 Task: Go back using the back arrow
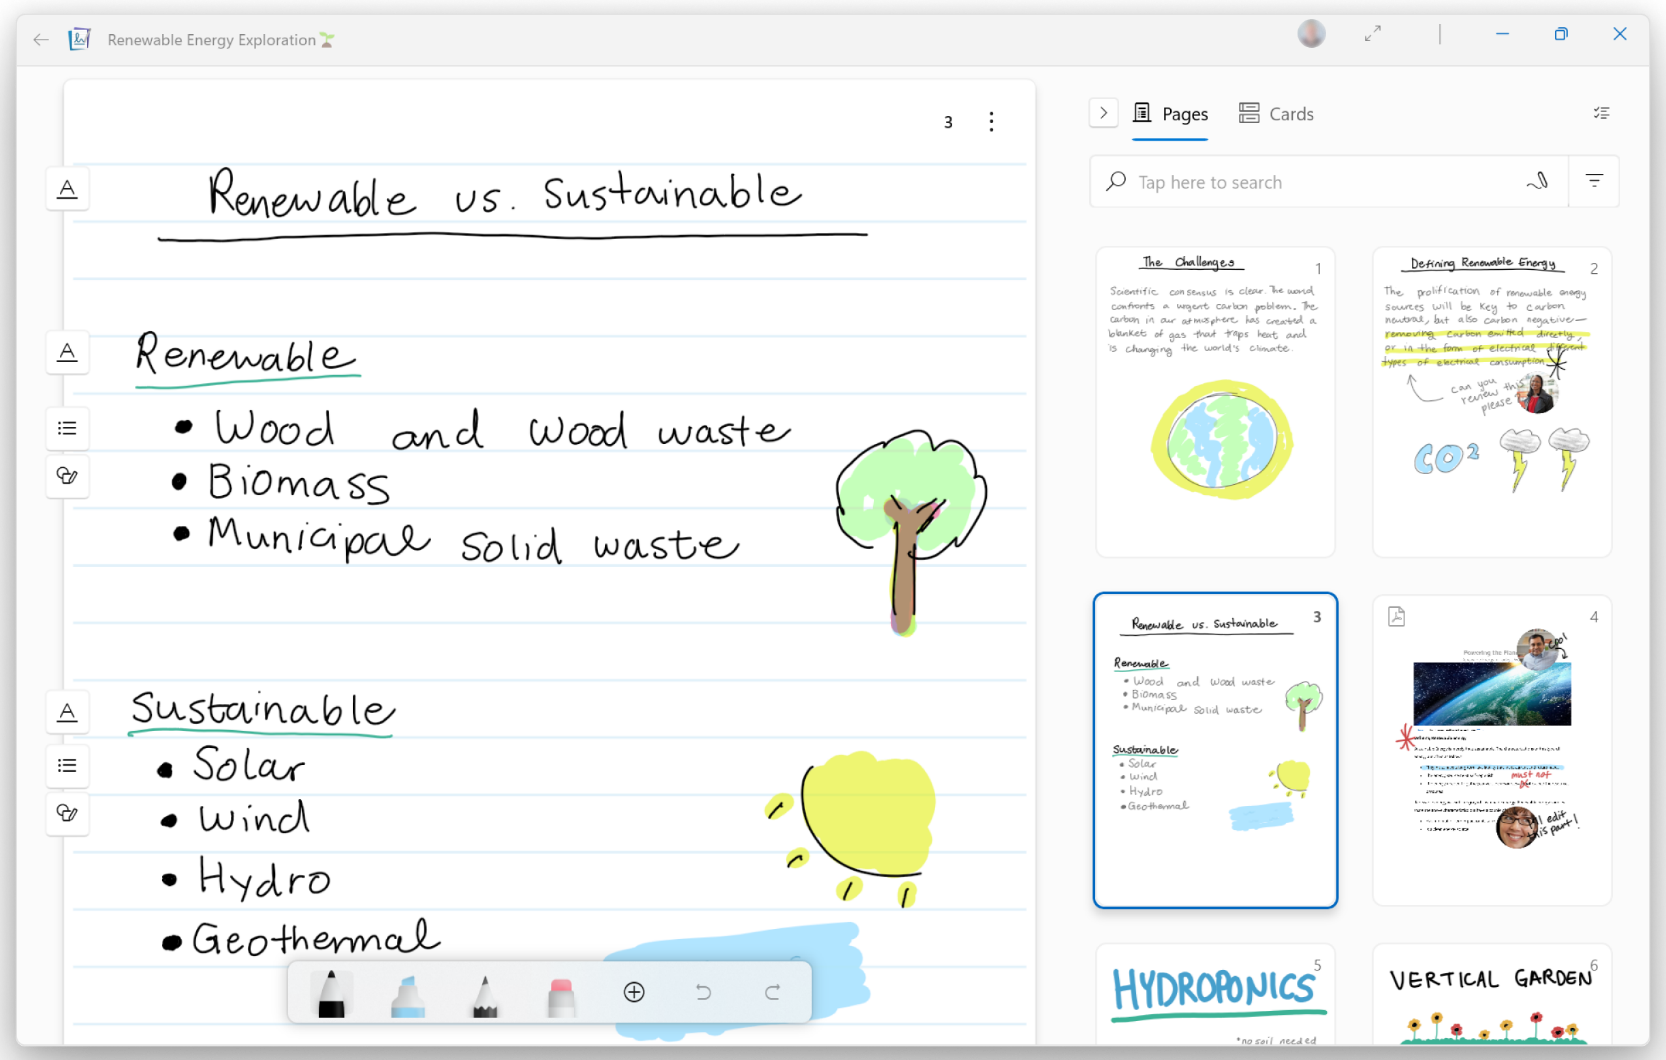tap(41, 40)
